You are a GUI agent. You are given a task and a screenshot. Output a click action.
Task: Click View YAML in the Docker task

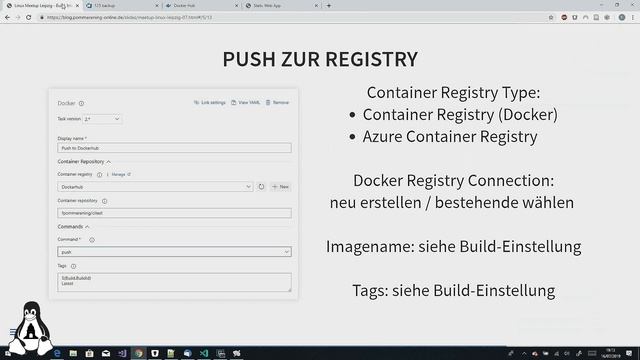(246, 102)
